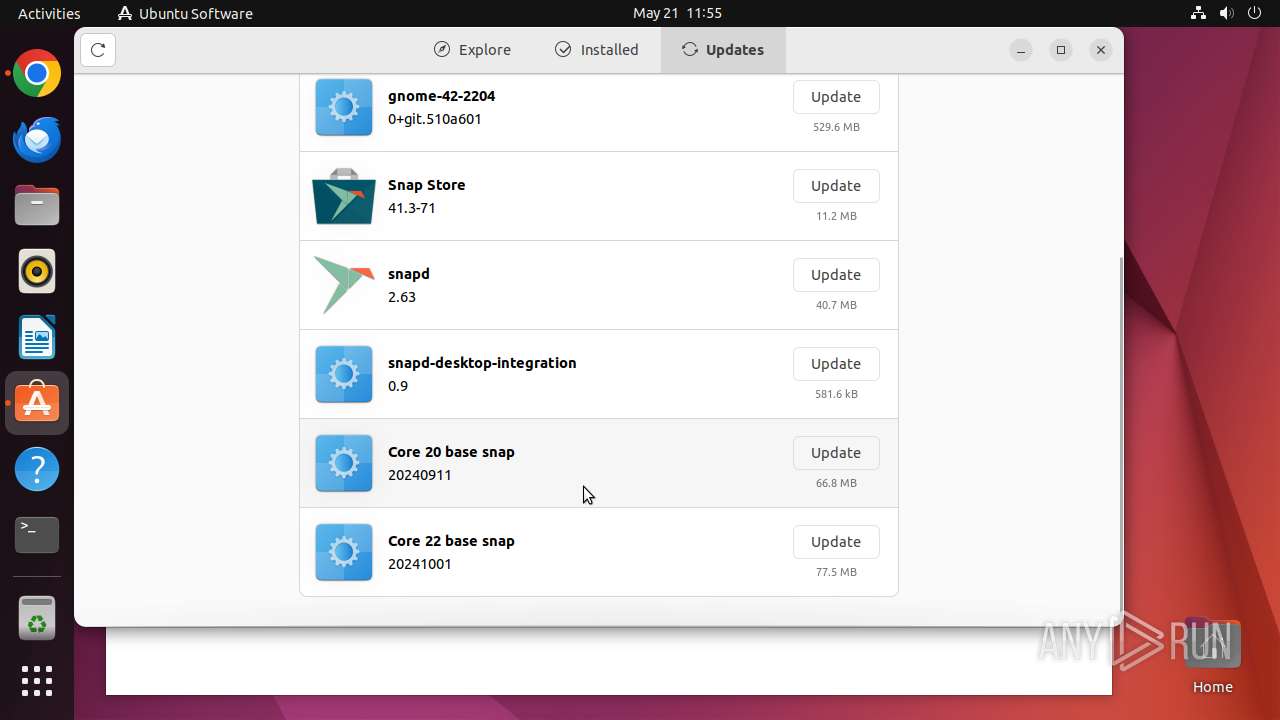Click the snapd-desktop-integration gear icon
This screenshot has width=1280, height=720.
coord(344,374)
